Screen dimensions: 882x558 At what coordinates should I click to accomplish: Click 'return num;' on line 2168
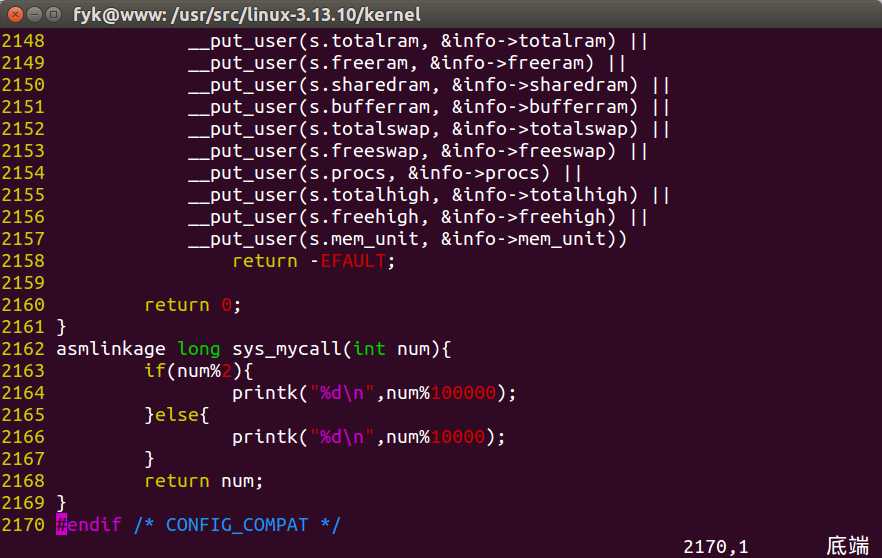tap(204, 481)
